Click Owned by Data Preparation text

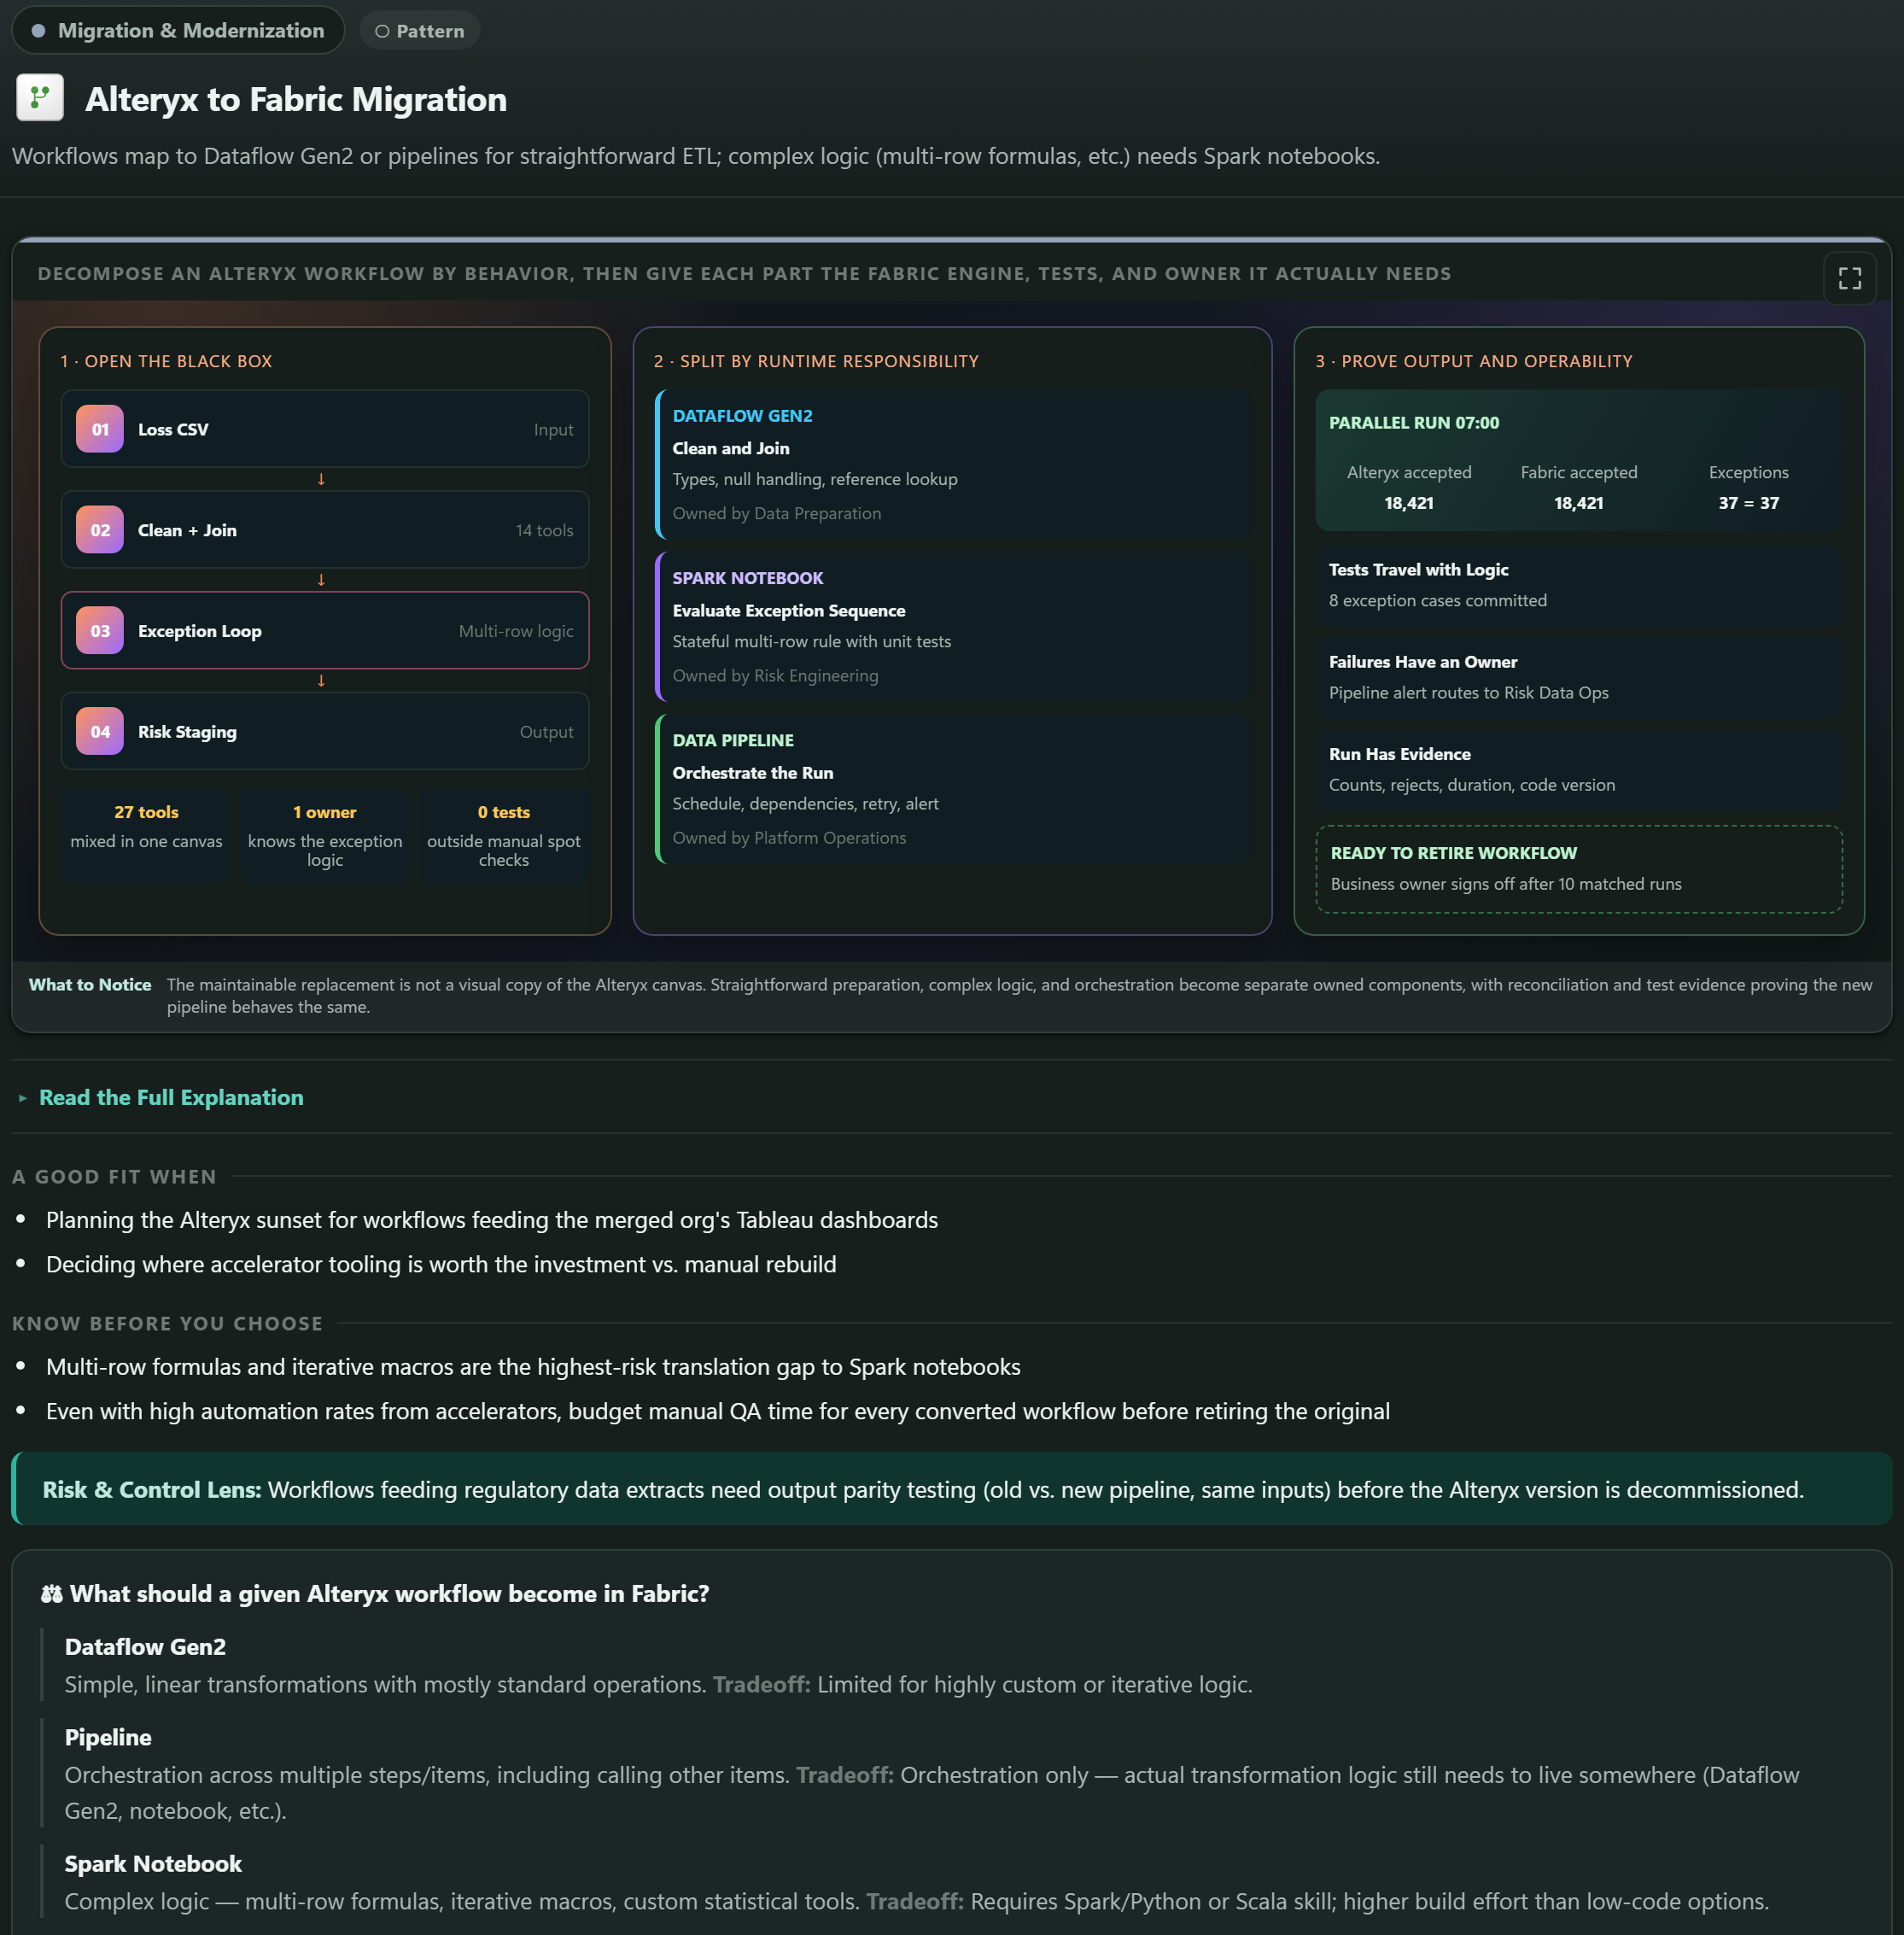777,513
